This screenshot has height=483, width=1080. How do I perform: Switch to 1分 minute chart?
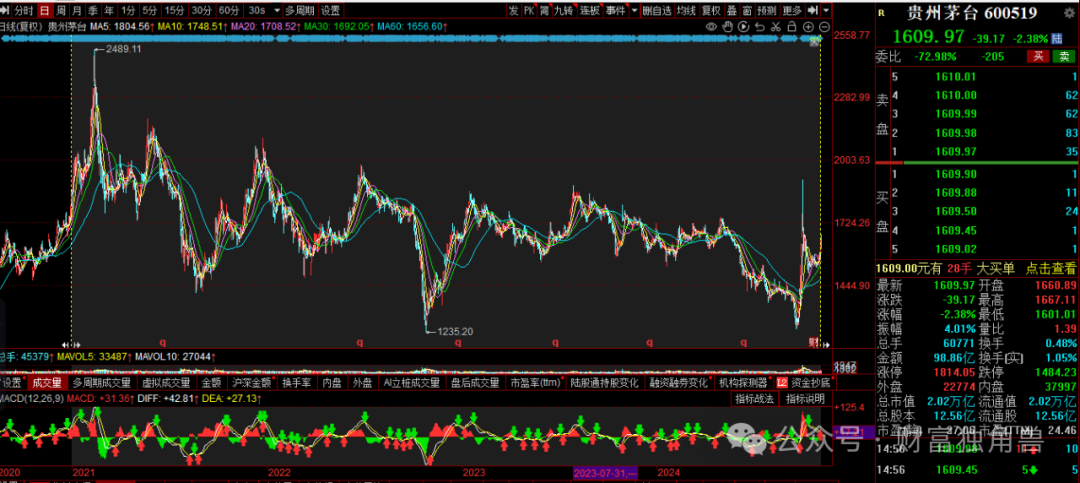click(128, 10)
